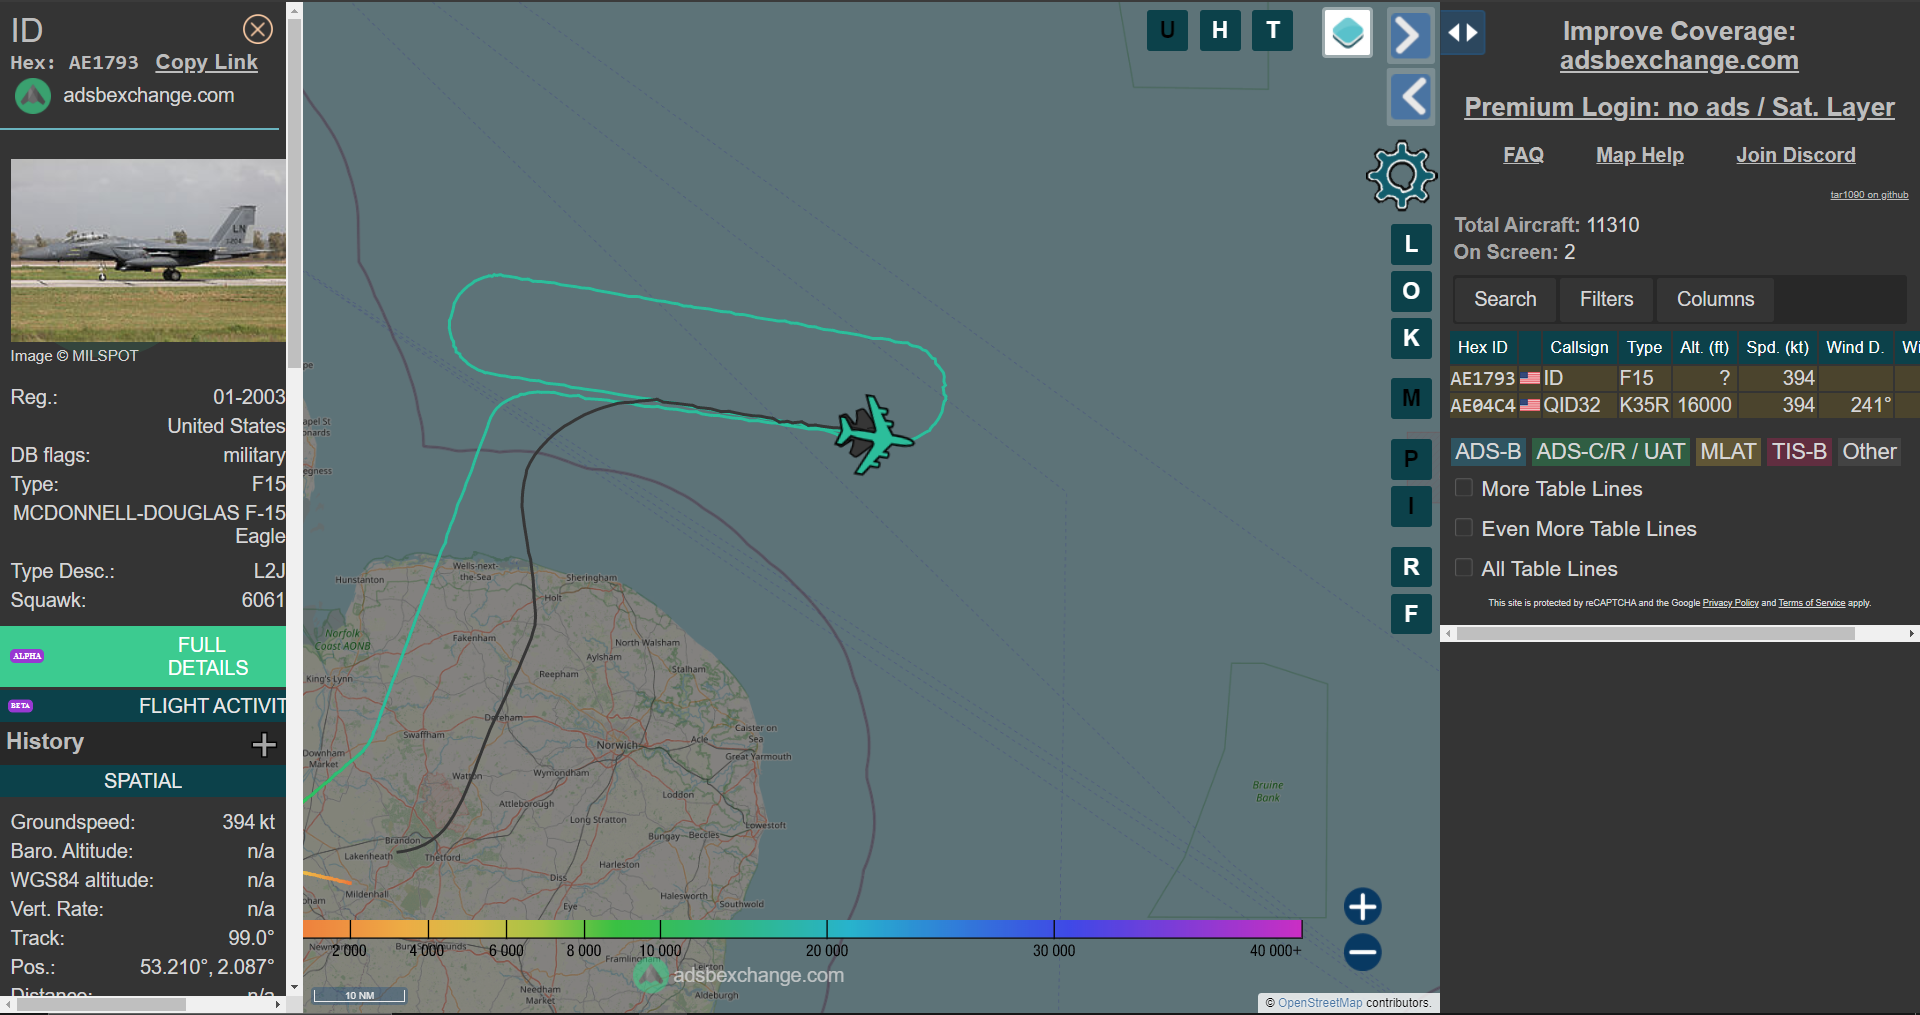
Task: Toggle the O map button
Action: (x=1411, y=291)
